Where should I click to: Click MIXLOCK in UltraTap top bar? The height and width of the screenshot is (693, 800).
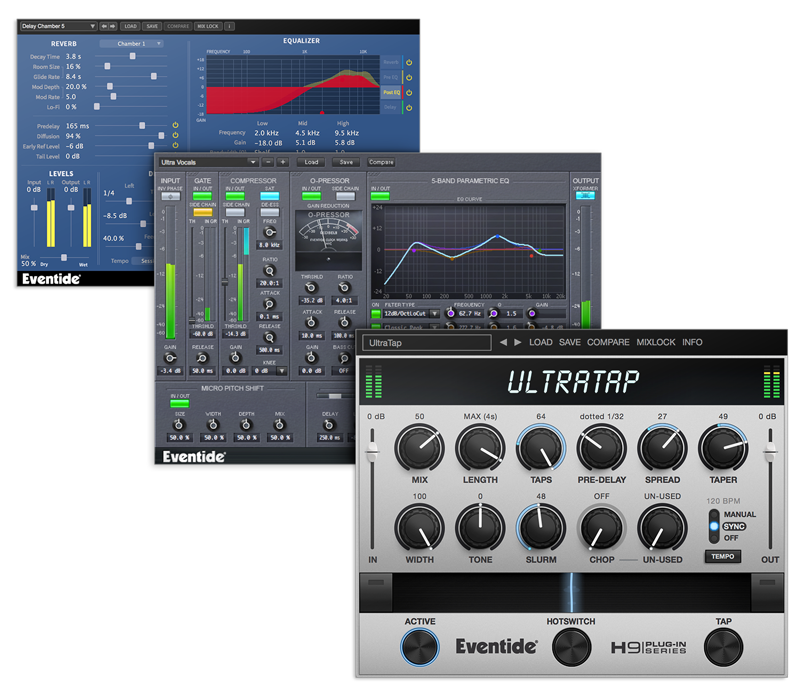[x=656, y=343]
